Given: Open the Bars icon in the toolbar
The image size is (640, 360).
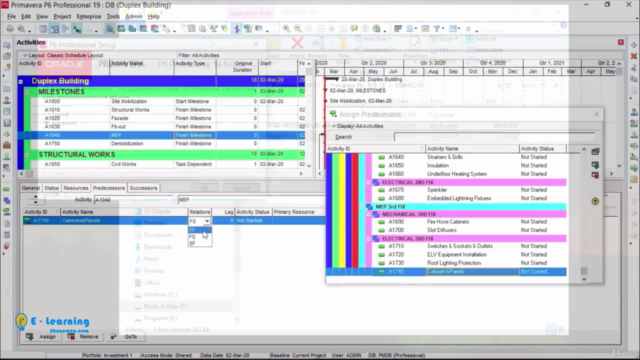Looking at the screenshot, I should [398, 29].
